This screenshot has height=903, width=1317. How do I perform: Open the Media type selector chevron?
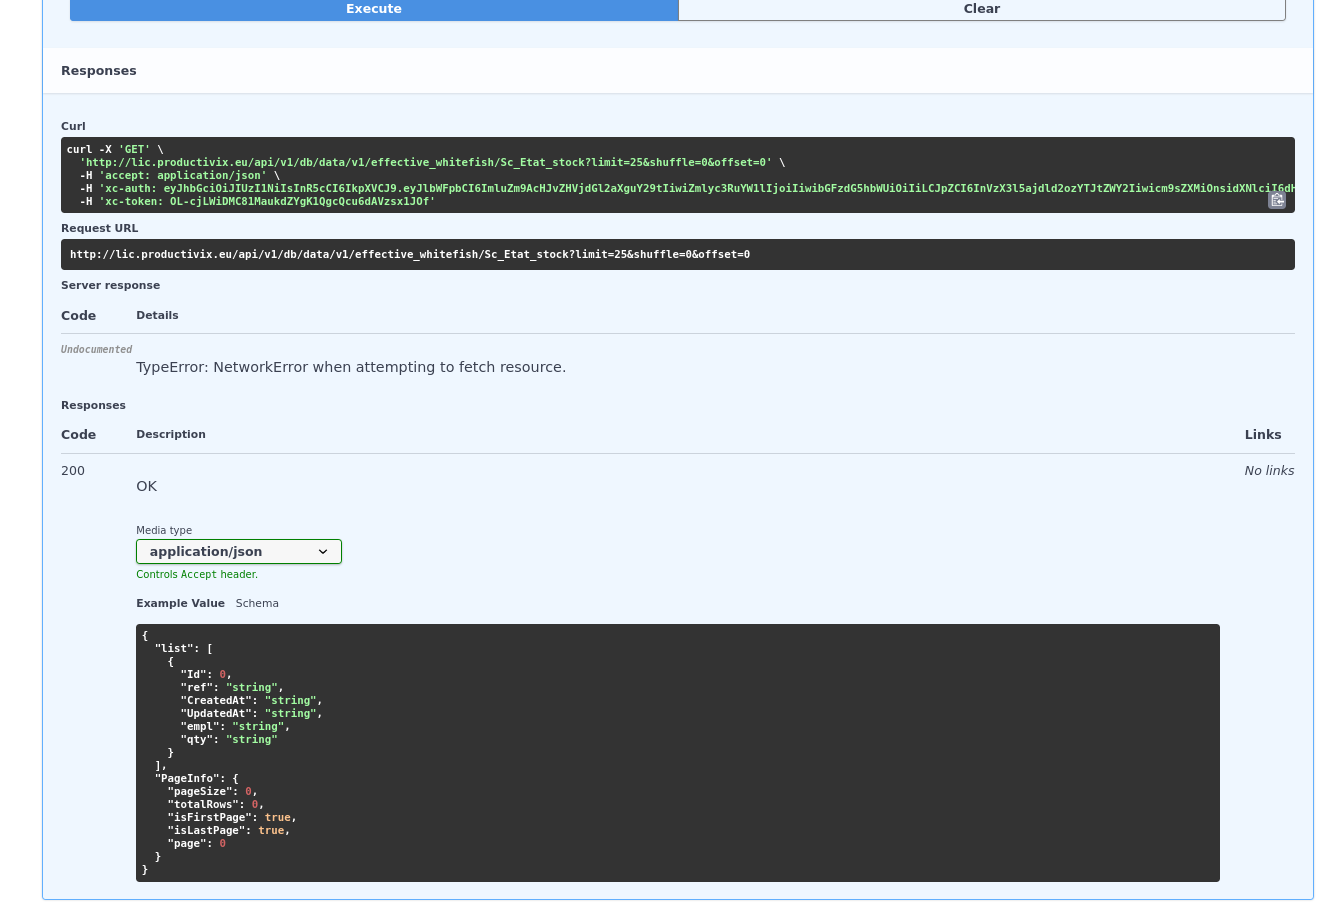323,551
